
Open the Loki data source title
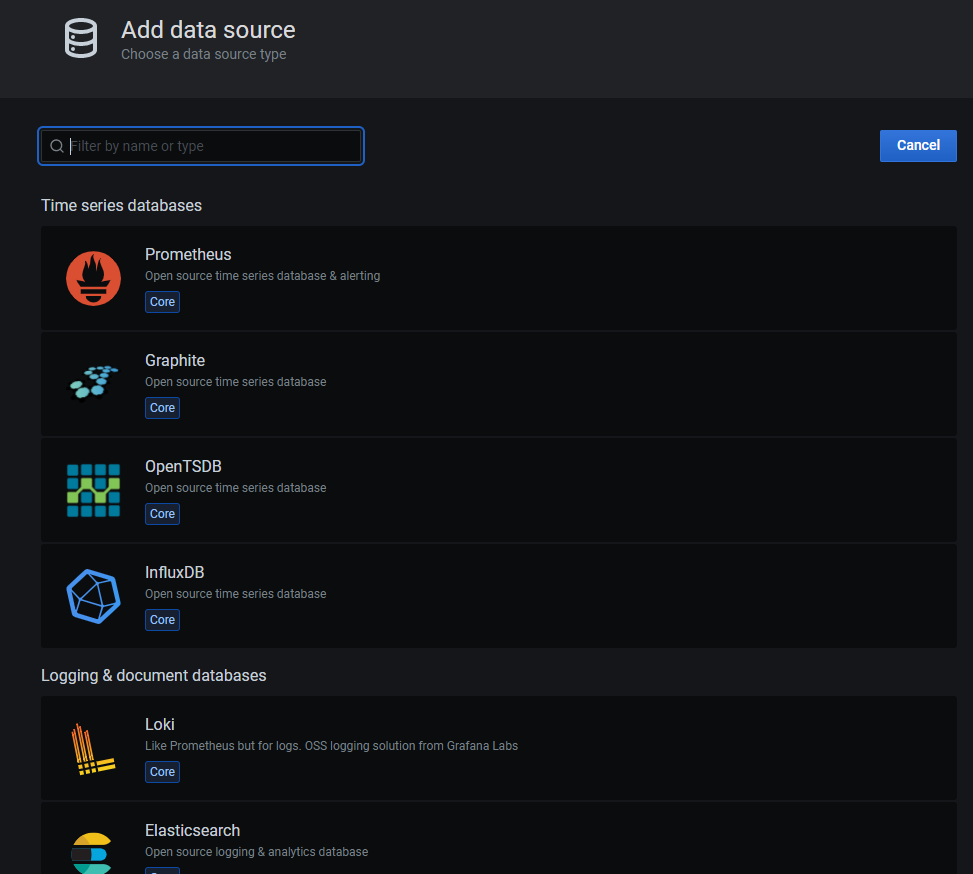[x=159, y=724]
